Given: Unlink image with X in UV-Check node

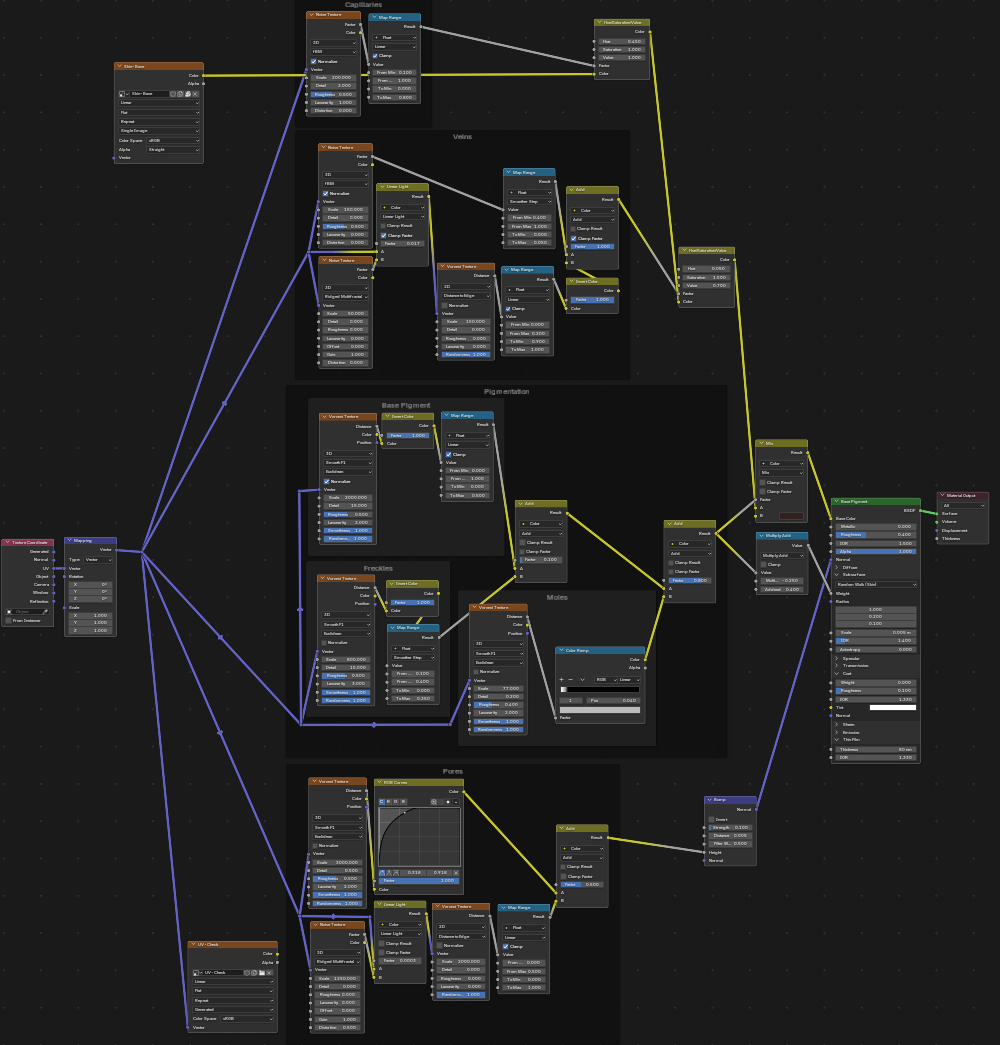Looking at the screenshot, I should (269, 972).
